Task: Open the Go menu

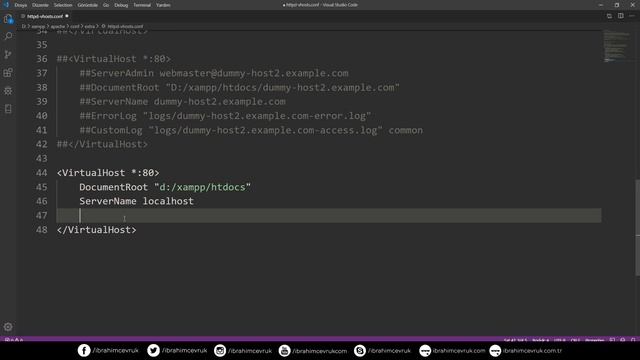Action: coord(106,5)
